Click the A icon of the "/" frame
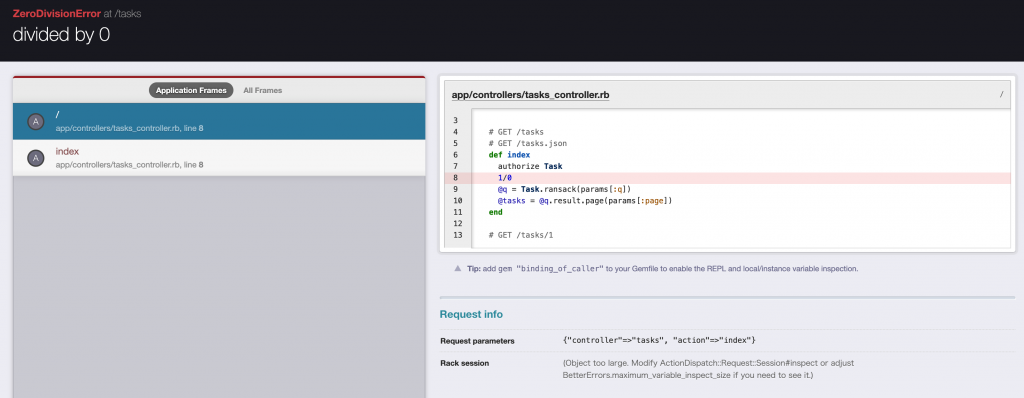The image size is (1024, 398). pyautogui.click(x=36, y=121)
